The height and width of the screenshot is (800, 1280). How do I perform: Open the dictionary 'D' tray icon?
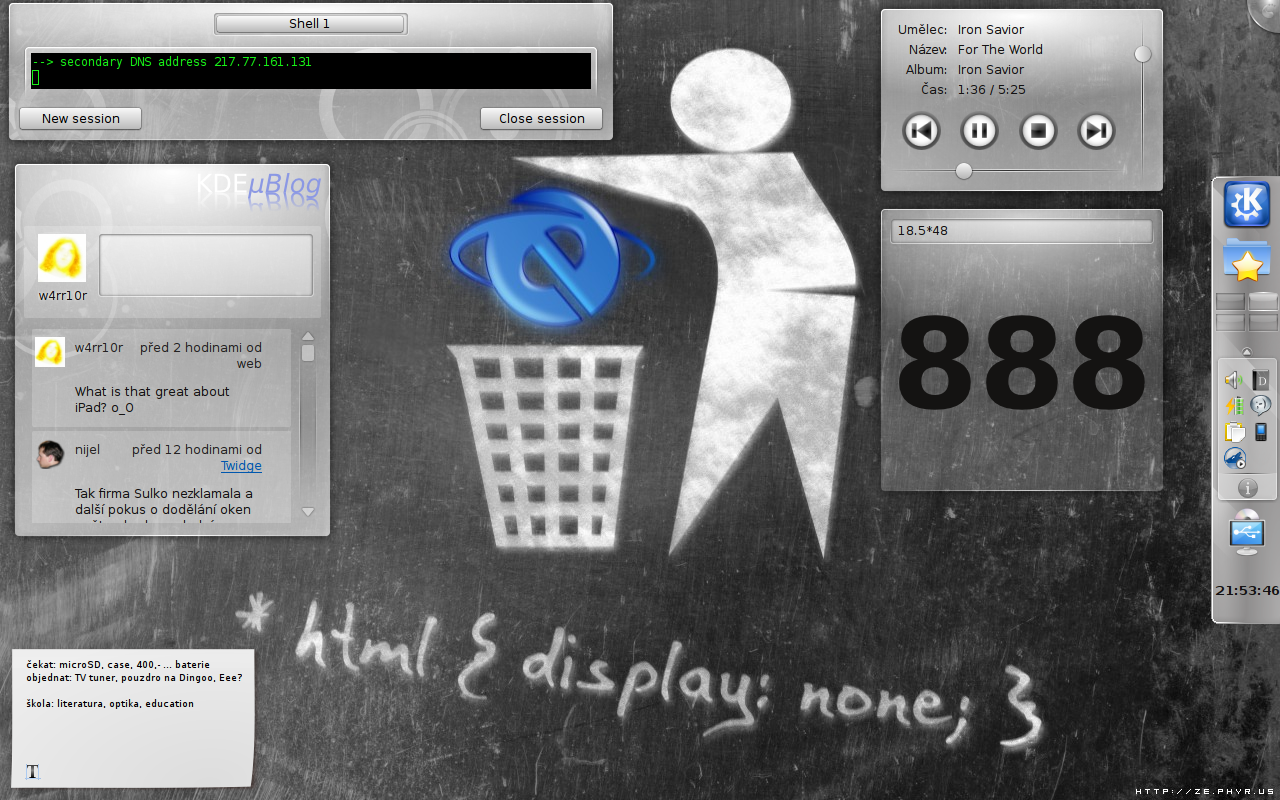tap(1261, 379)
